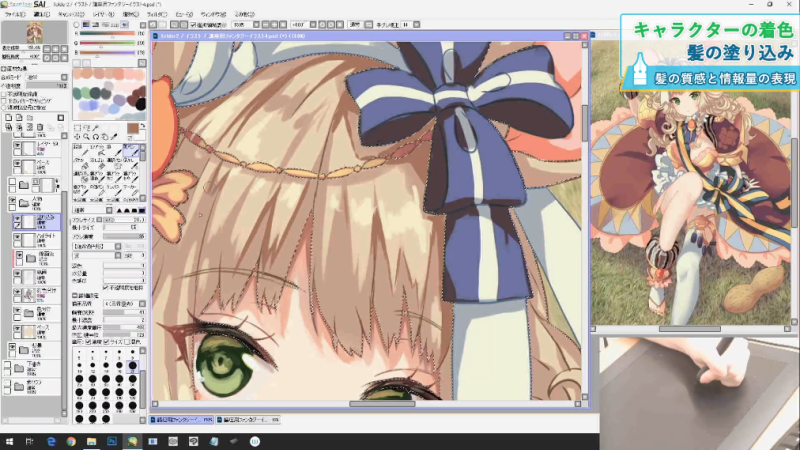This screenshot has width=800, height=450.
Task: Toggle the keep opacity checkbox in brush settings
Action: (106, 288)
